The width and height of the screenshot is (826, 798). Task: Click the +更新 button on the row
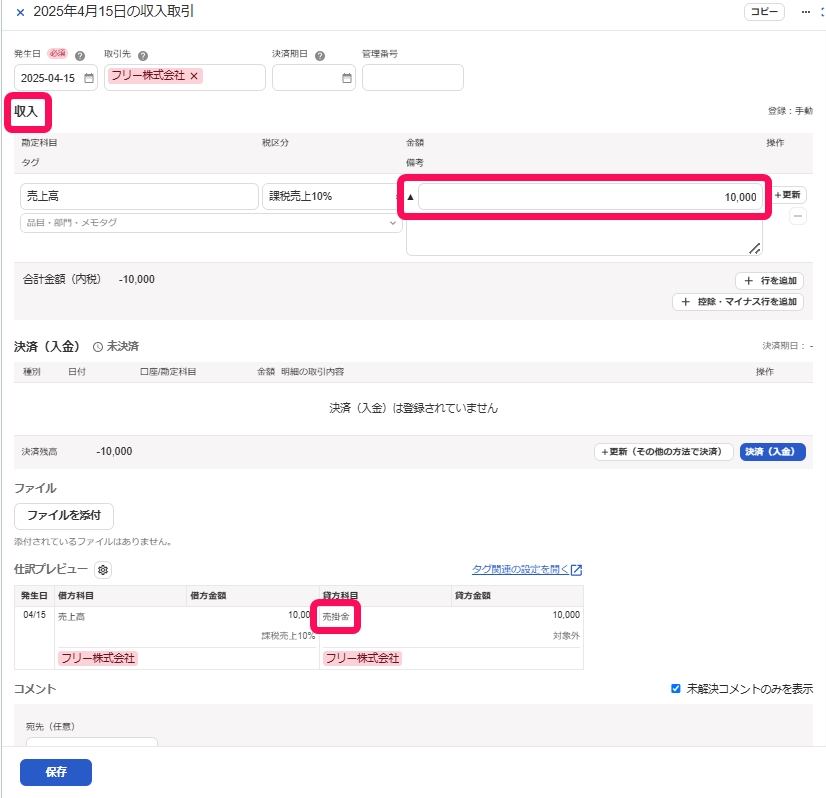point(788,195)
